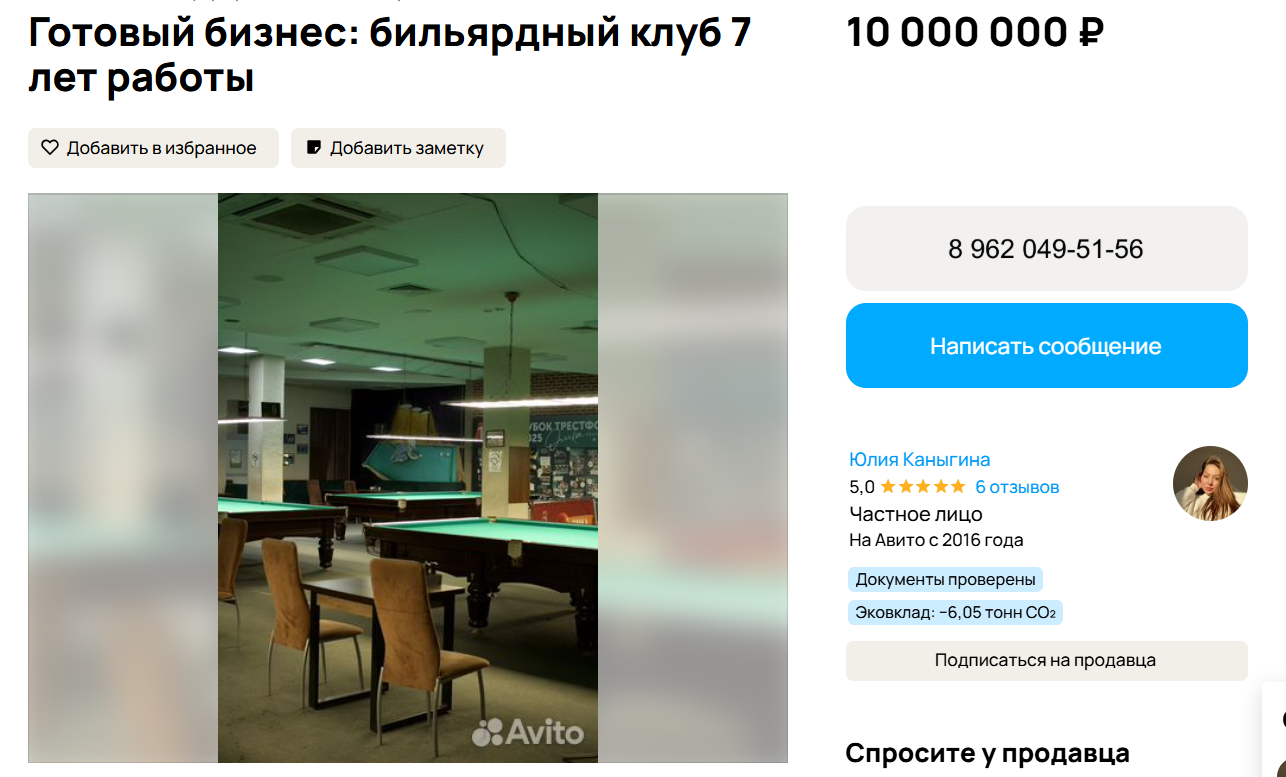Open the seller's avatar photo
This screenshot has width=1286, height=777.
coord(1210,483)
